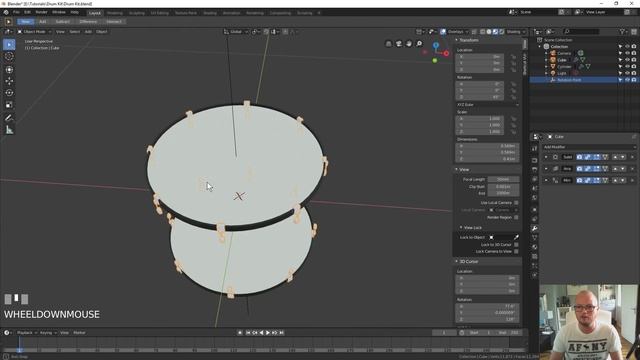Move the Array modifier down

[623, 169]
